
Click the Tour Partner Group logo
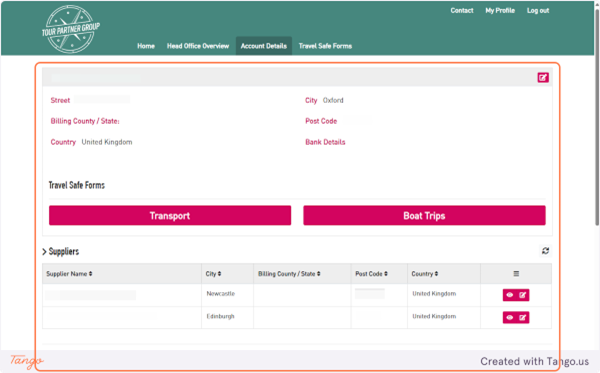click(x=70, y=29)
